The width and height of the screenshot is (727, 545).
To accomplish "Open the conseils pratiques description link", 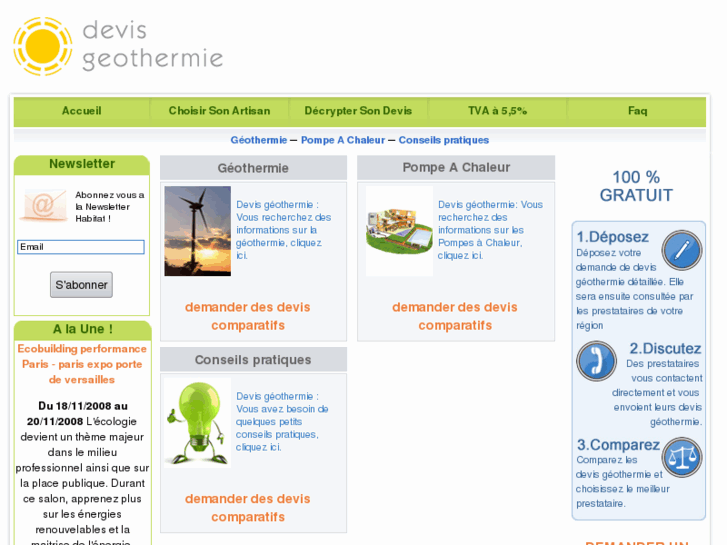I will (282, 422).
